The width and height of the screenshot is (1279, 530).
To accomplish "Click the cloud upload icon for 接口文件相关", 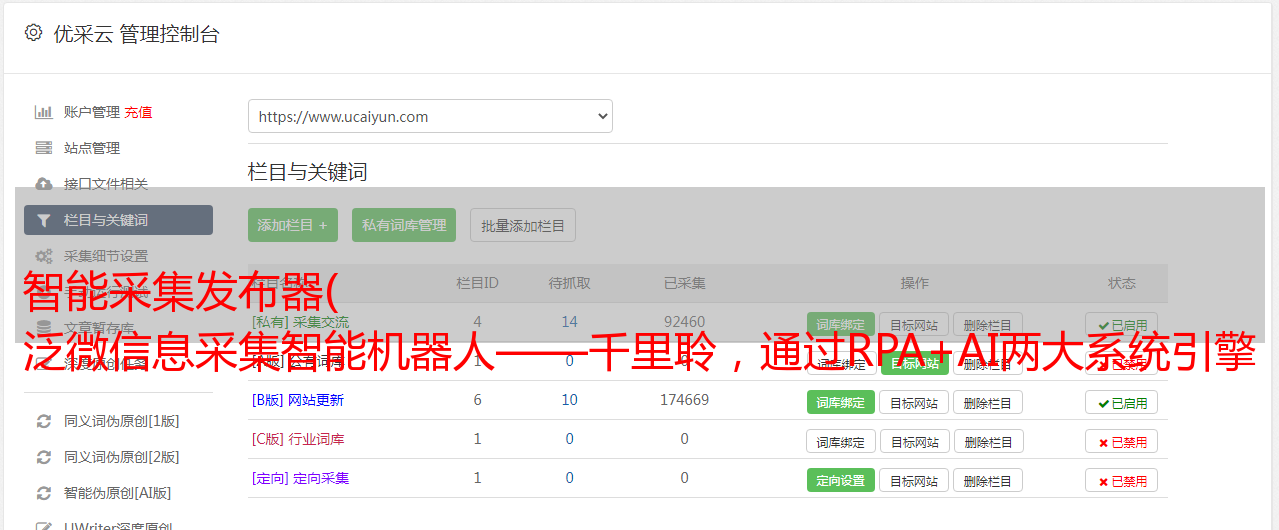I will point(44,184).
